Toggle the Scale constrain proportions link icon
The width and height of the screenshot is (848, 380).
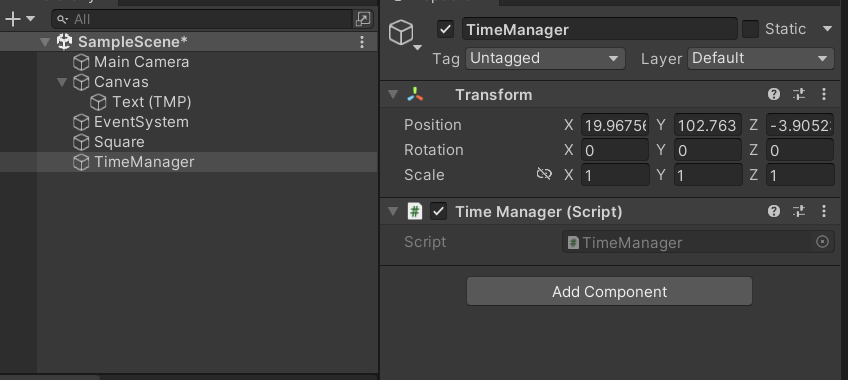544,174
